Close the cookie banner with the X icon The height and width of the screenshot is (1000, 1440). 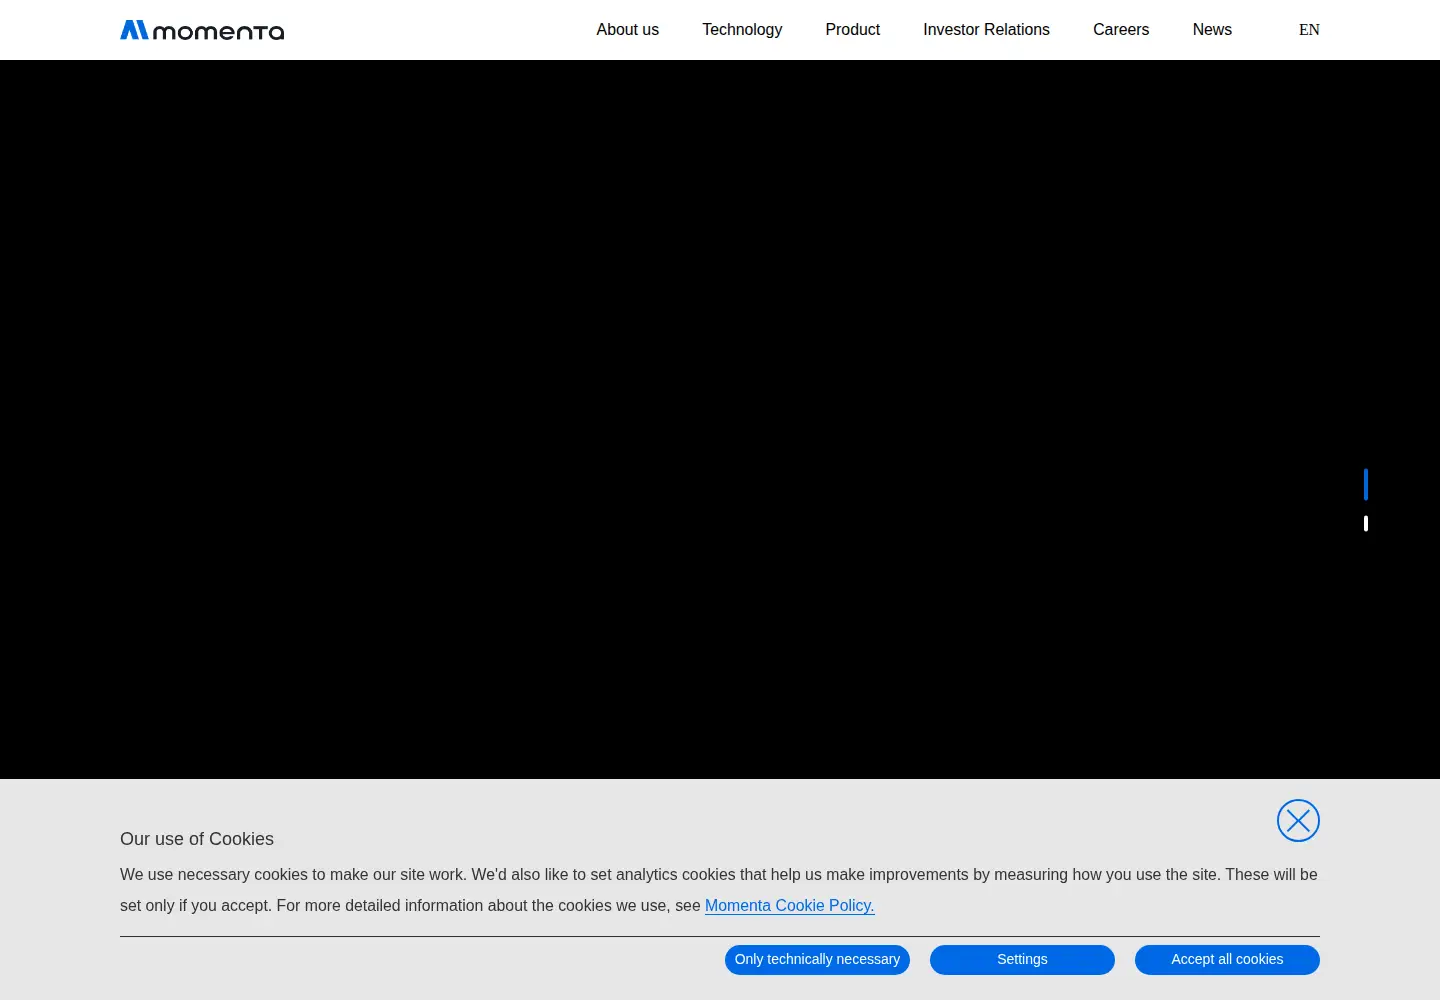point(1298,821)
